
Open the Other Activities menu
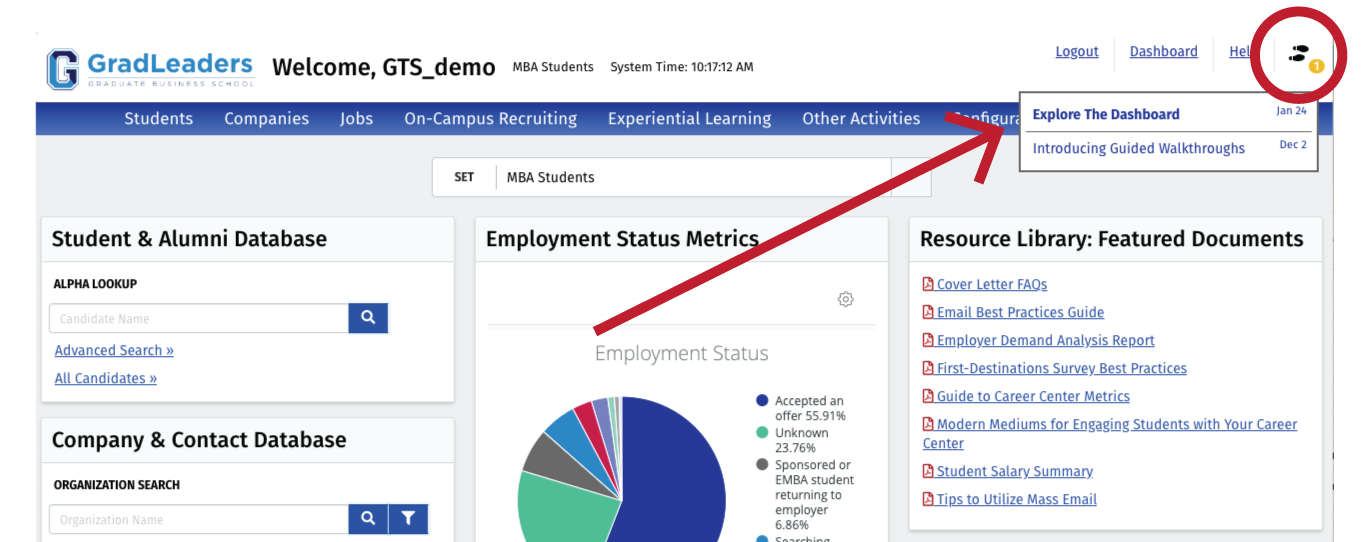pyautogui.click(x=861, y=119)
